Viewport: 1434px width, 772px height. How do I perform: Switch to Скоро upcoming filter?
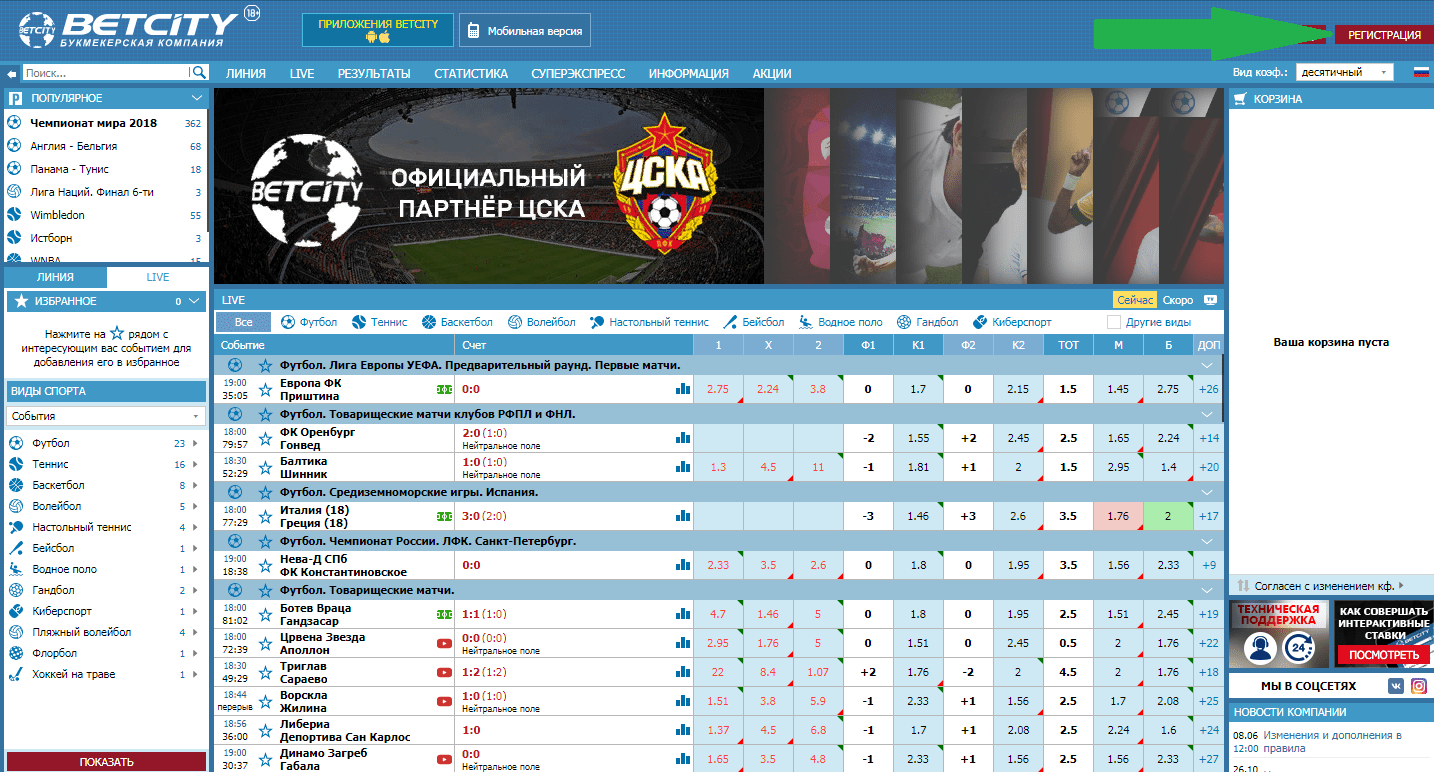1178,300
